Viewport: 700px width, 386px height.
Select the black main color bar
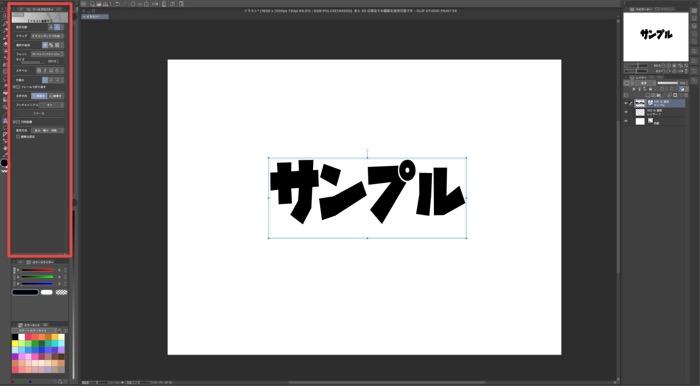[x=25, y=292]
